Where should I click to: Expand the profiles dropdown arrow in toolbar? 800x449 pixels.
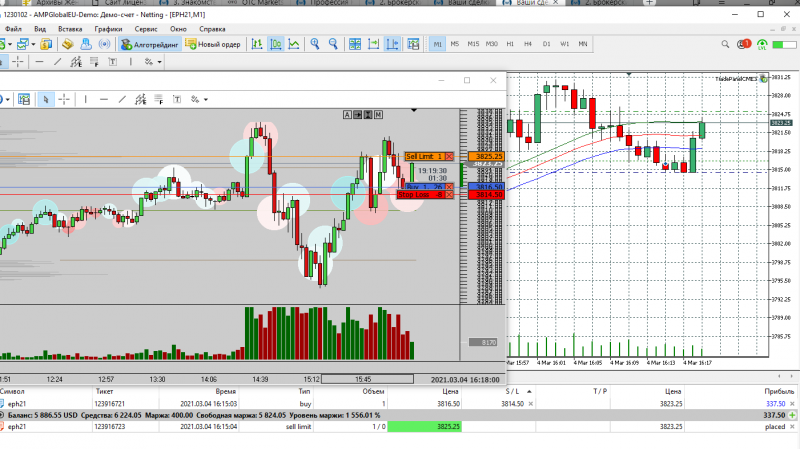[33, 44]
